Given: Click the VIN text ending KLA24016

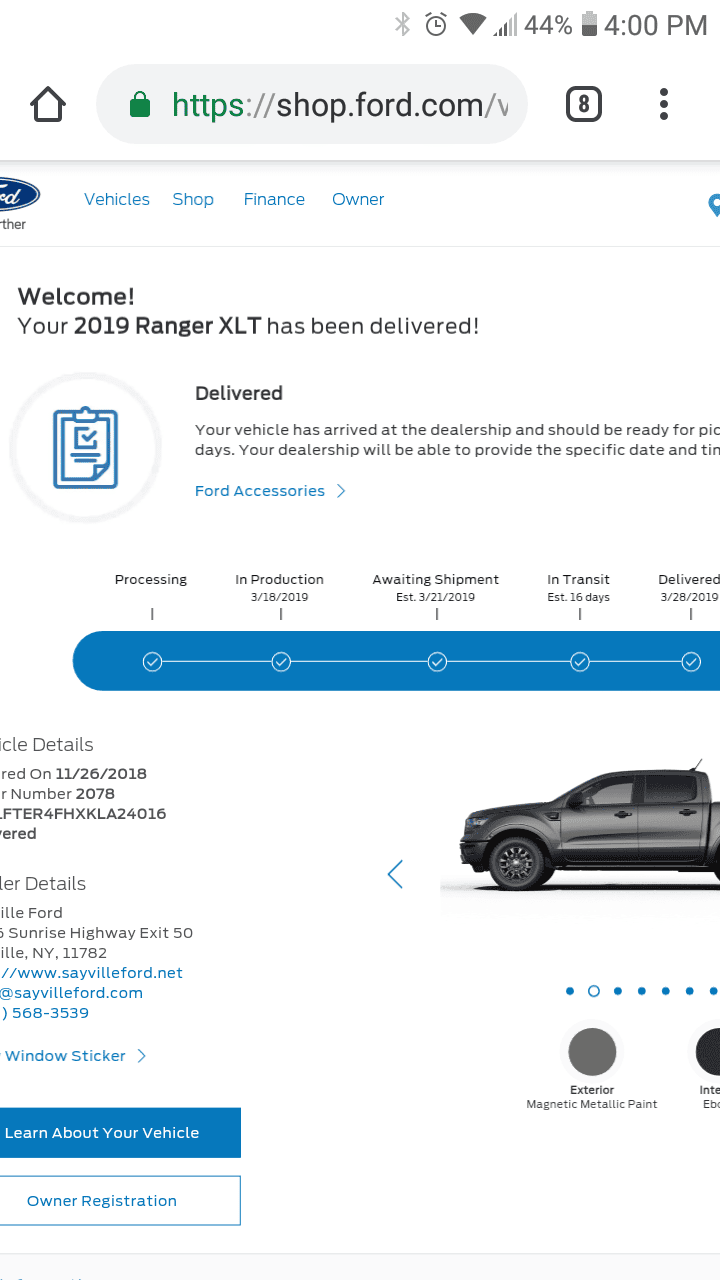Looking at the screenshot, I should click(83, 813).
